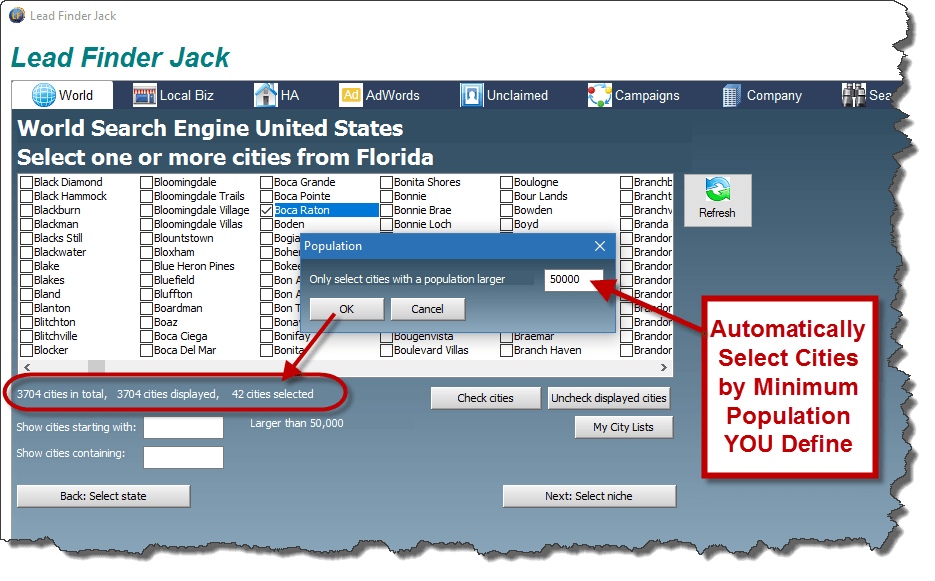935x581 pixels.
Task: Uncheck the Boca Raton checkbox
Action: (x=267, y=211)
